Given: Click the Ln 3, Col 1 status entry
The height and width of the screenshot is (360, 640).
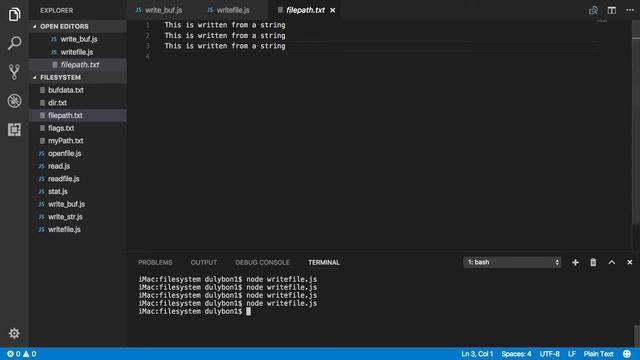Looking at the screenshot, I should pyautogui.click(x=477, y=354).
